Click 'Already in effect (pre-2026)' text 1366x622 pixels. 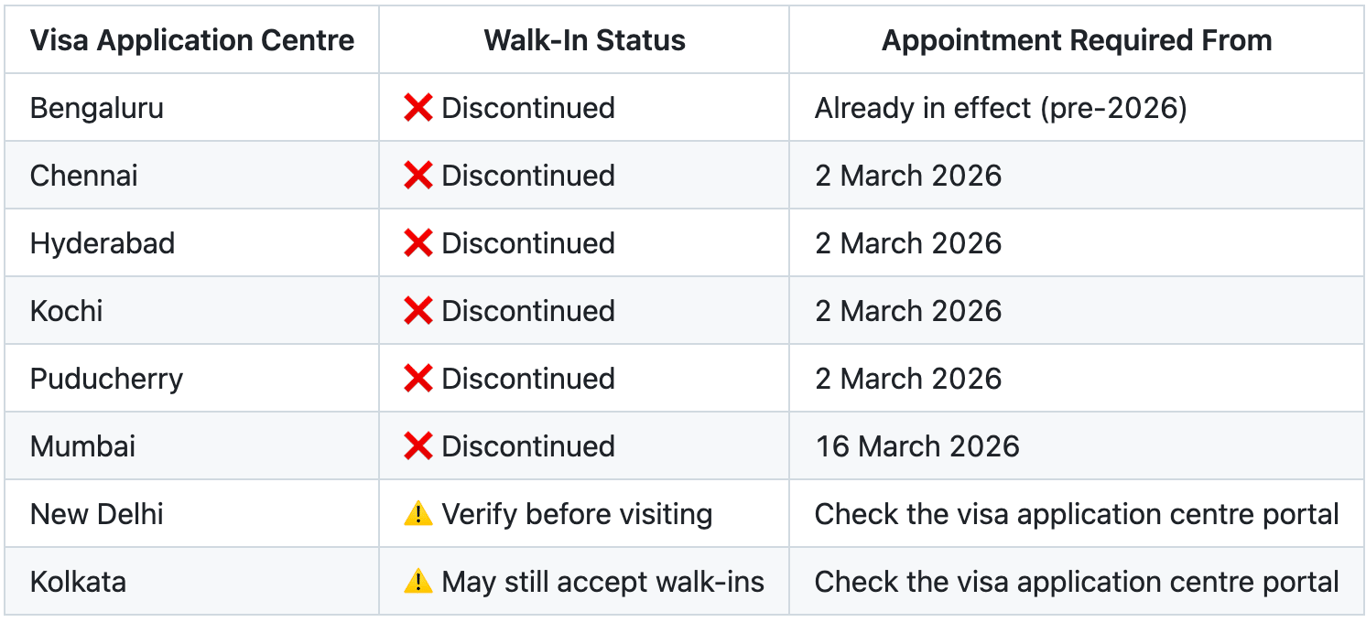click(x=1000, y=108)
